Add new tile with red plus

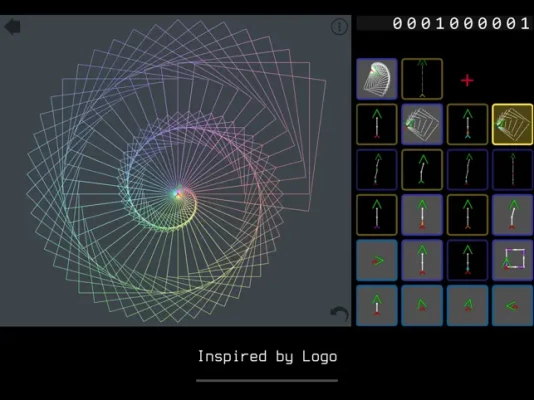click(x=467, y=80)
